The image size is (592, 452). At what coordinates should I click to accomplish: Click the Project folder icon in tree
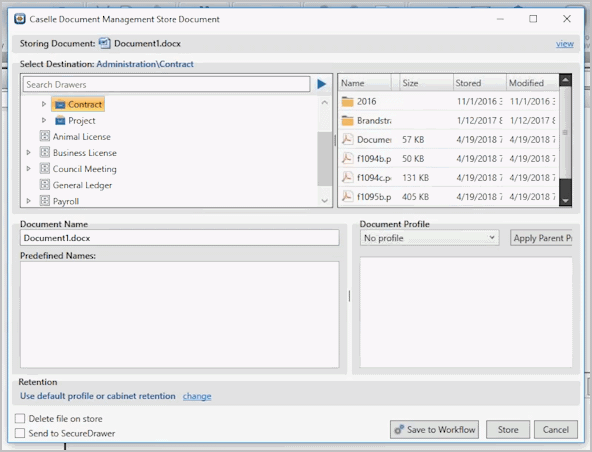60,120
